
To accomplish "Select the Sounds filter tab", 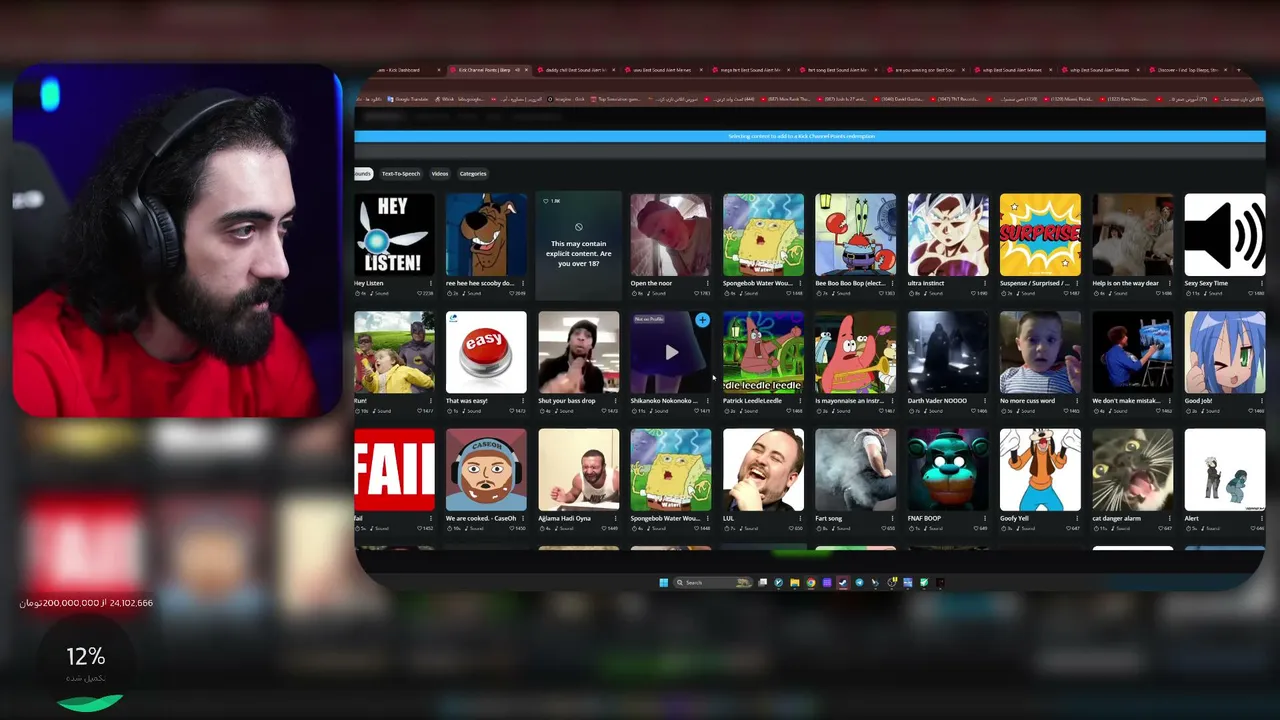I will [362, 174].
